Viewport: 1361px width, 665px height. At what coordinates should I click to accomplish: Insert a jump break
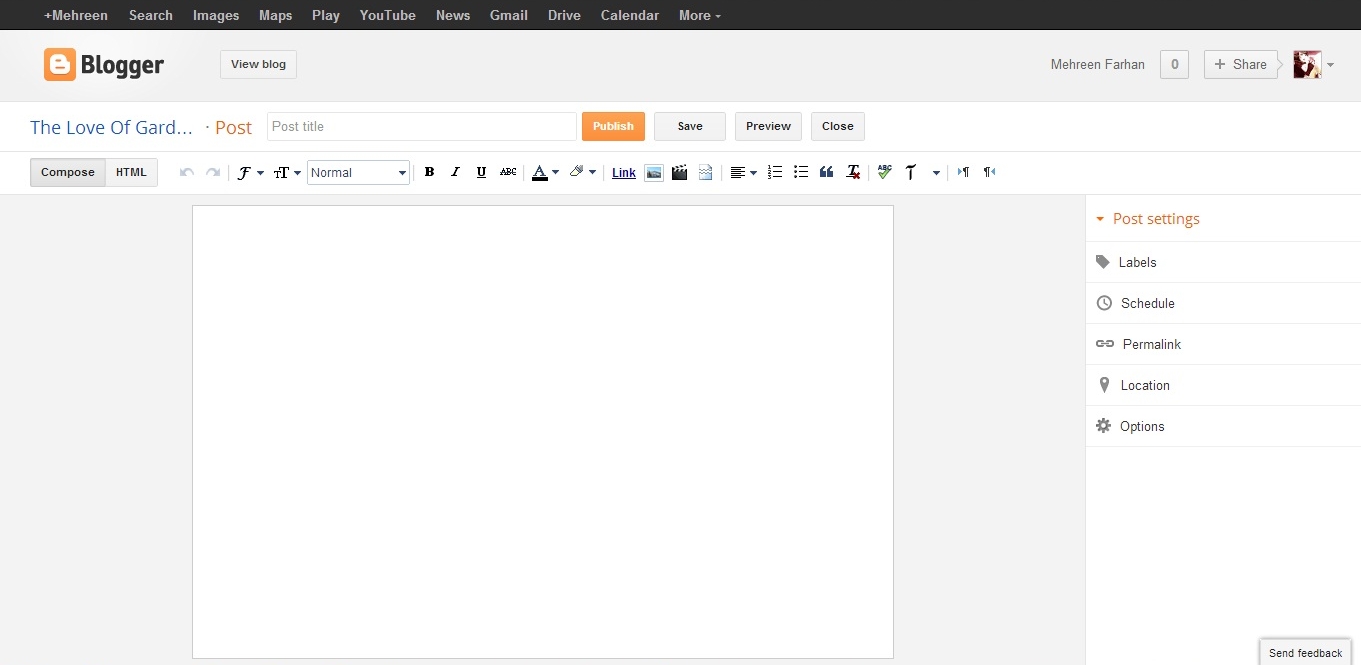(x=705, y=172)
